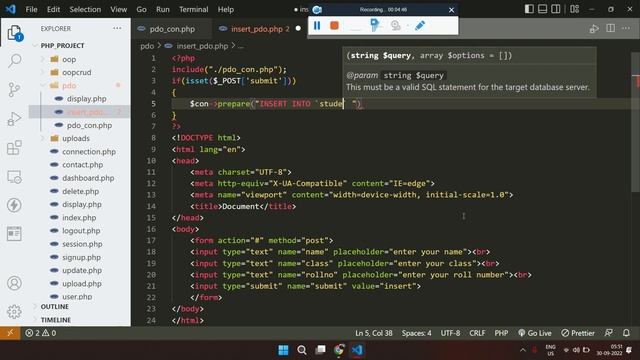This screenshot has width=640, height=360.
Task: Change Spaces: 4 indentation setting
Action: 416,333
